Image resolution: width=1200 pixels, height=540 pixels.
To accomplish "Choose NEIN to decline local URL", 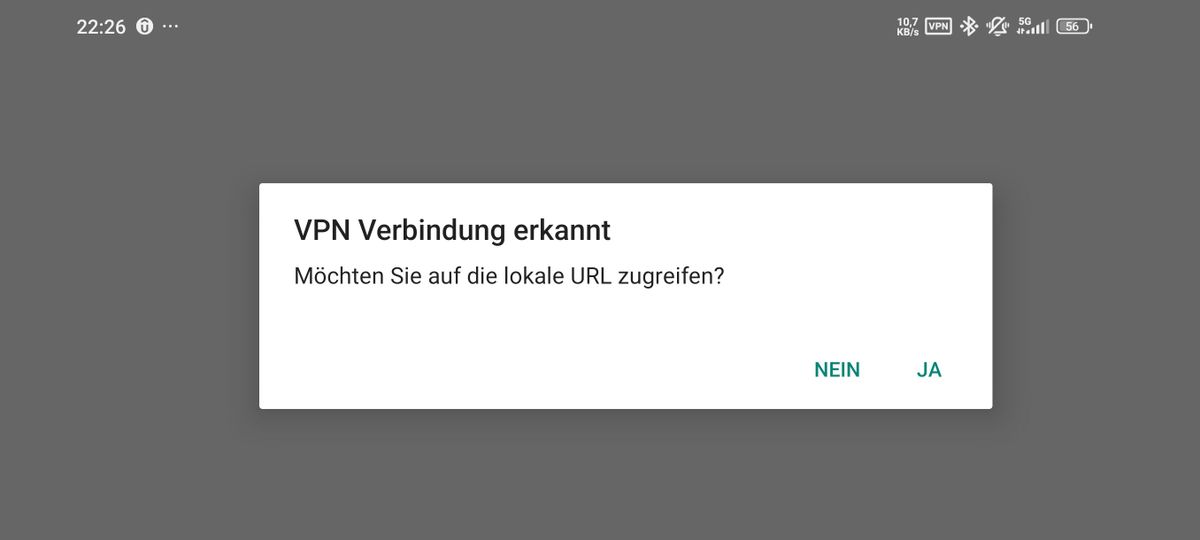I will (837, 370).
